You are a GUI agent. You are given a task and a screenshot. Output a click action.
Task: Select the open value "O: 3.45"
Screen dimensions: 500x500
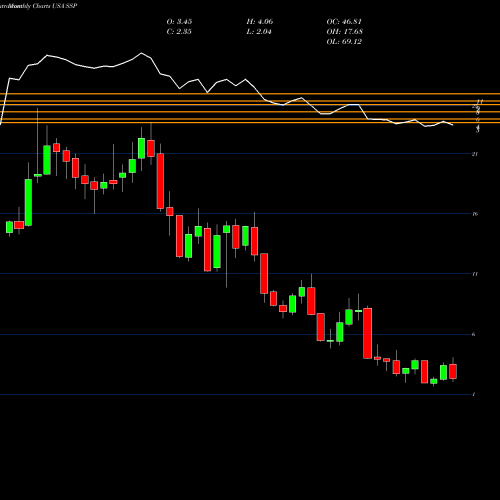(x=179, y=22)
